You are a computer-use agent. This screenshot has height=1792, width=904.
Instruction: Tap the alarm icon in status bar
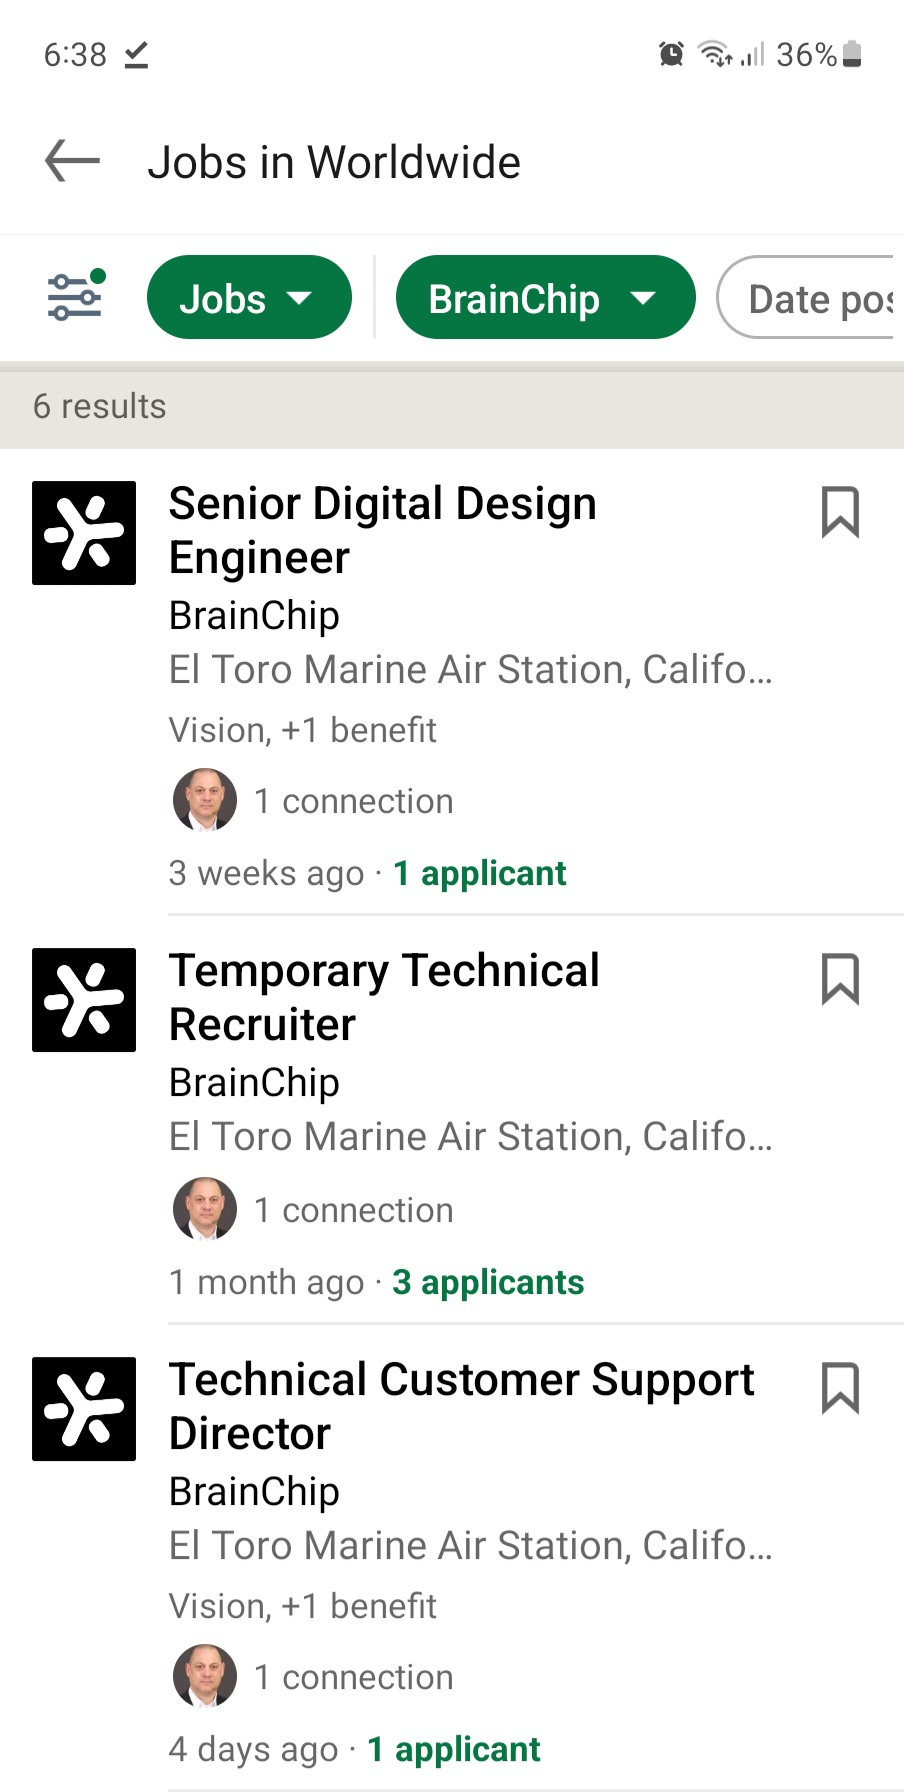pos(671,54)
